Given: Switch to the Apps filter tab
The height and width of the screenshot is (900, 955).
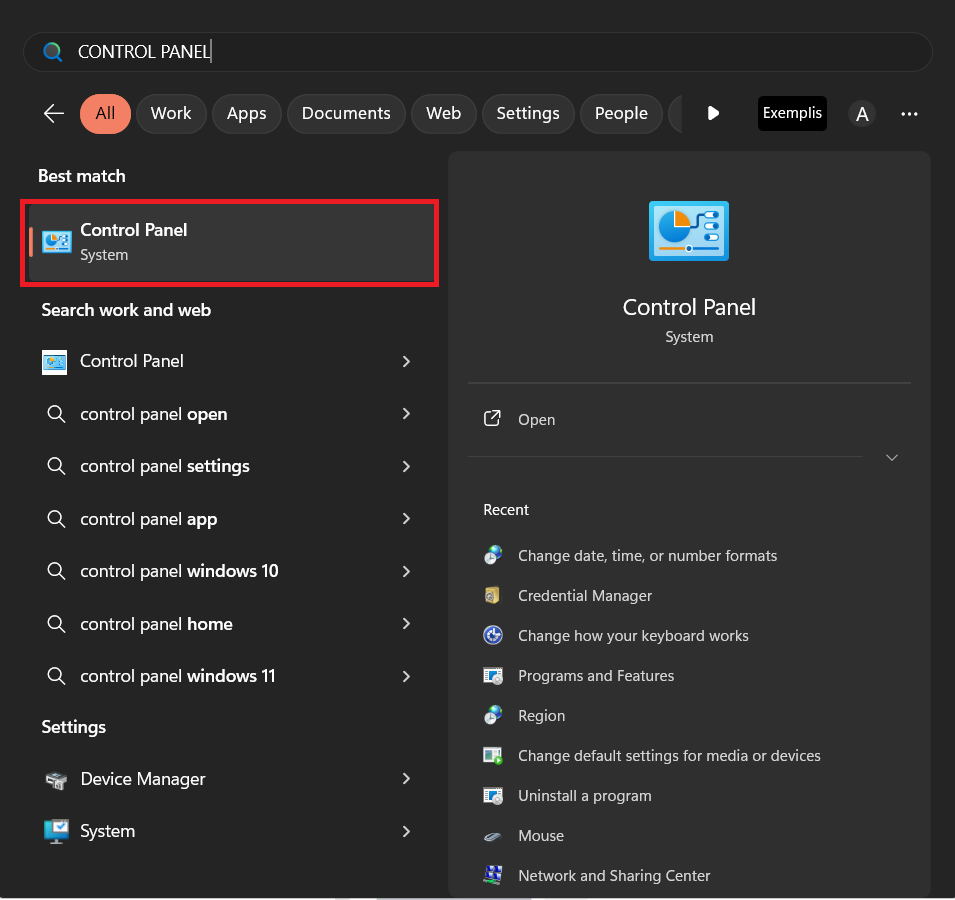Looking at the screenshot, I should click(247, 113).
